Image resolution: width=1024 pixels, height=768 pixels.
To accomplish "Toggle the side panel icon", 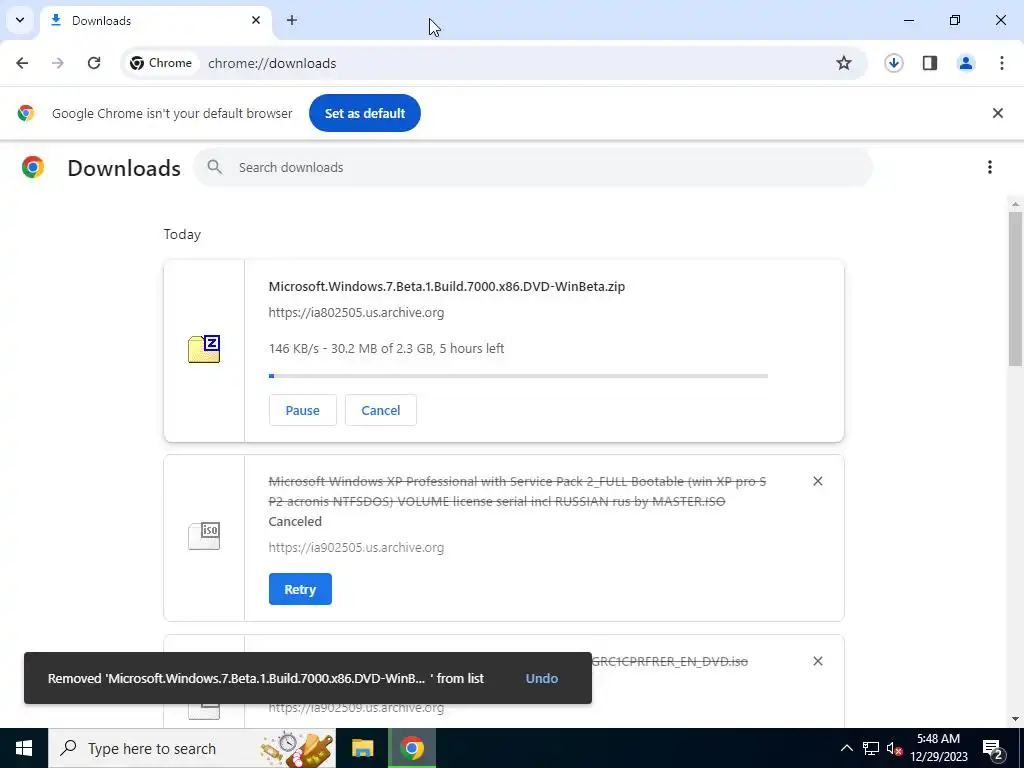I will 930,63.
